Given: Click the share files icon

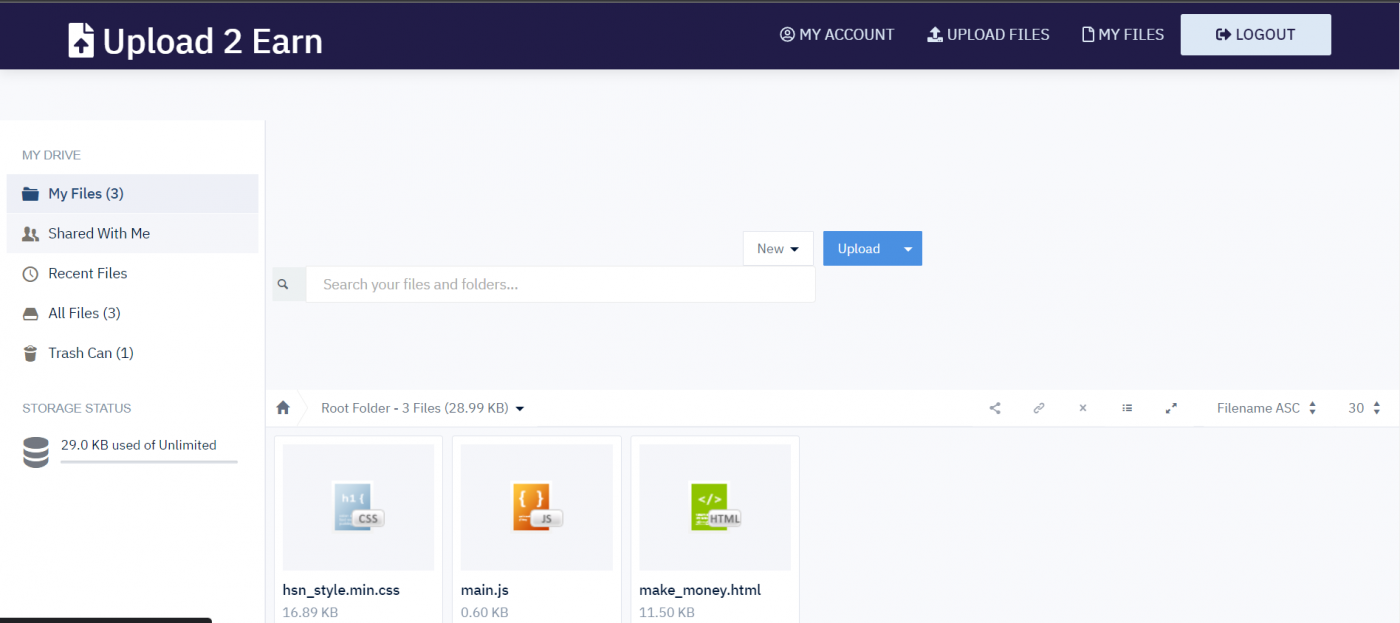Looking at the screenshot, I should (x=995, y=408).
